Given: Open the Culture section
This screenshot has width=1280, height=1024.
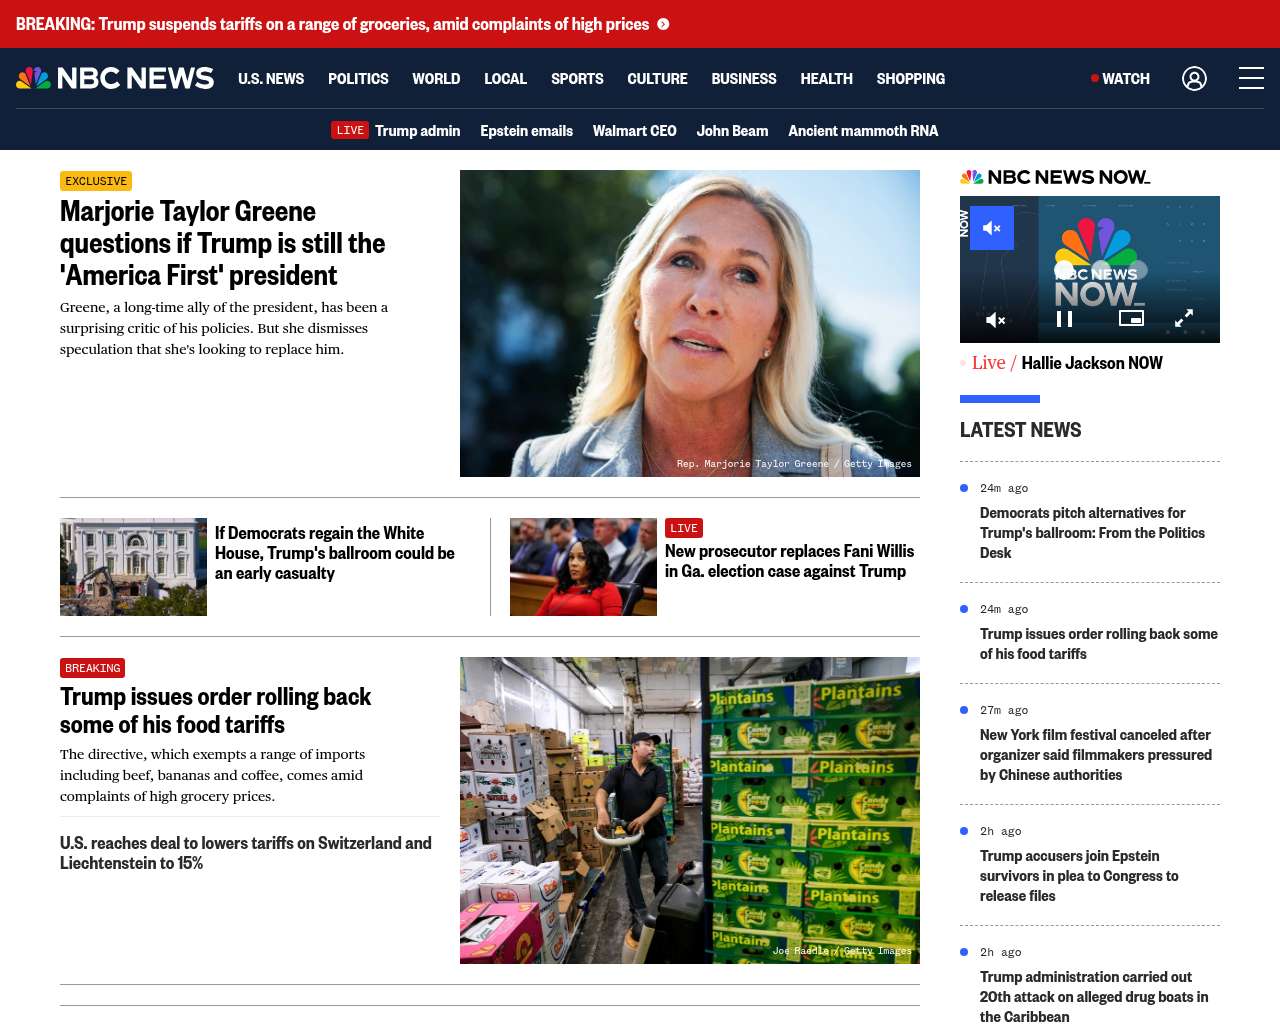Looking at the screenshot, I should [657, 78].
